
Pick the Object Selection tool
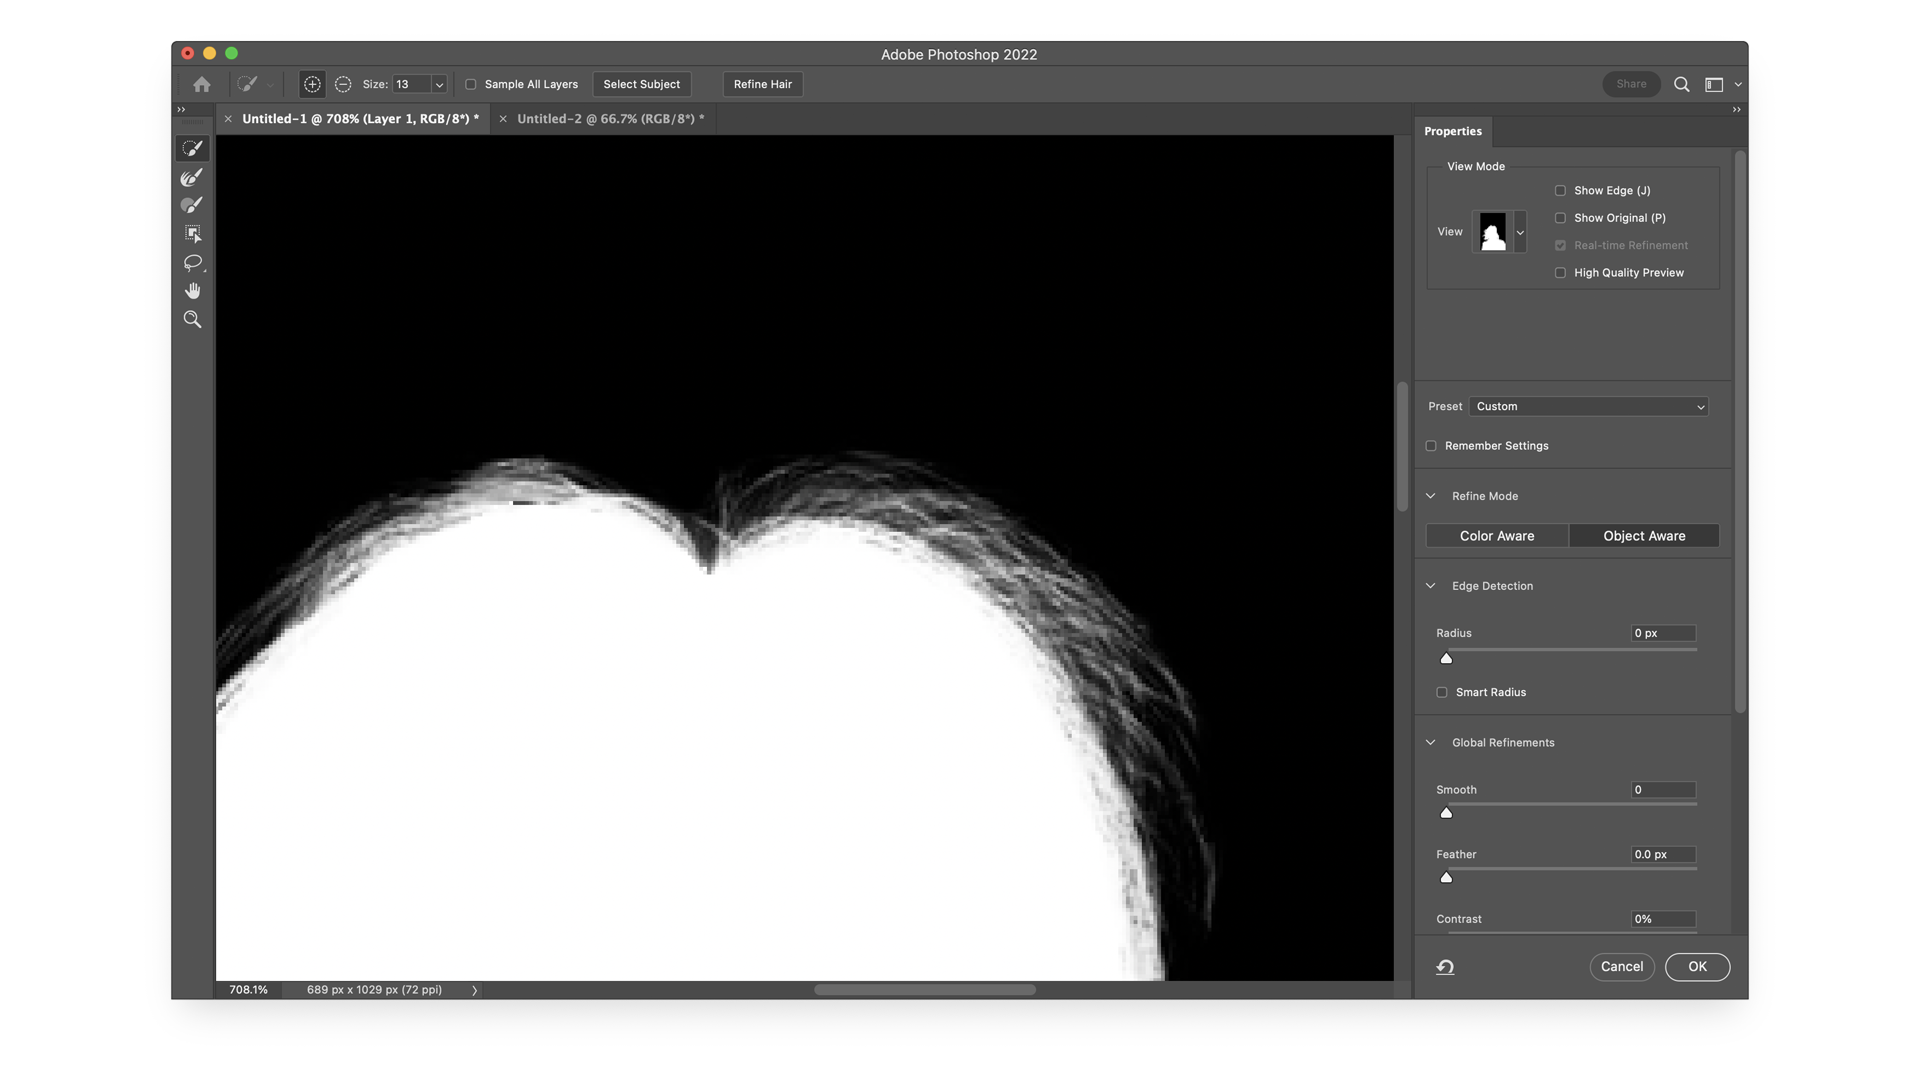click(x=192, y=233)
